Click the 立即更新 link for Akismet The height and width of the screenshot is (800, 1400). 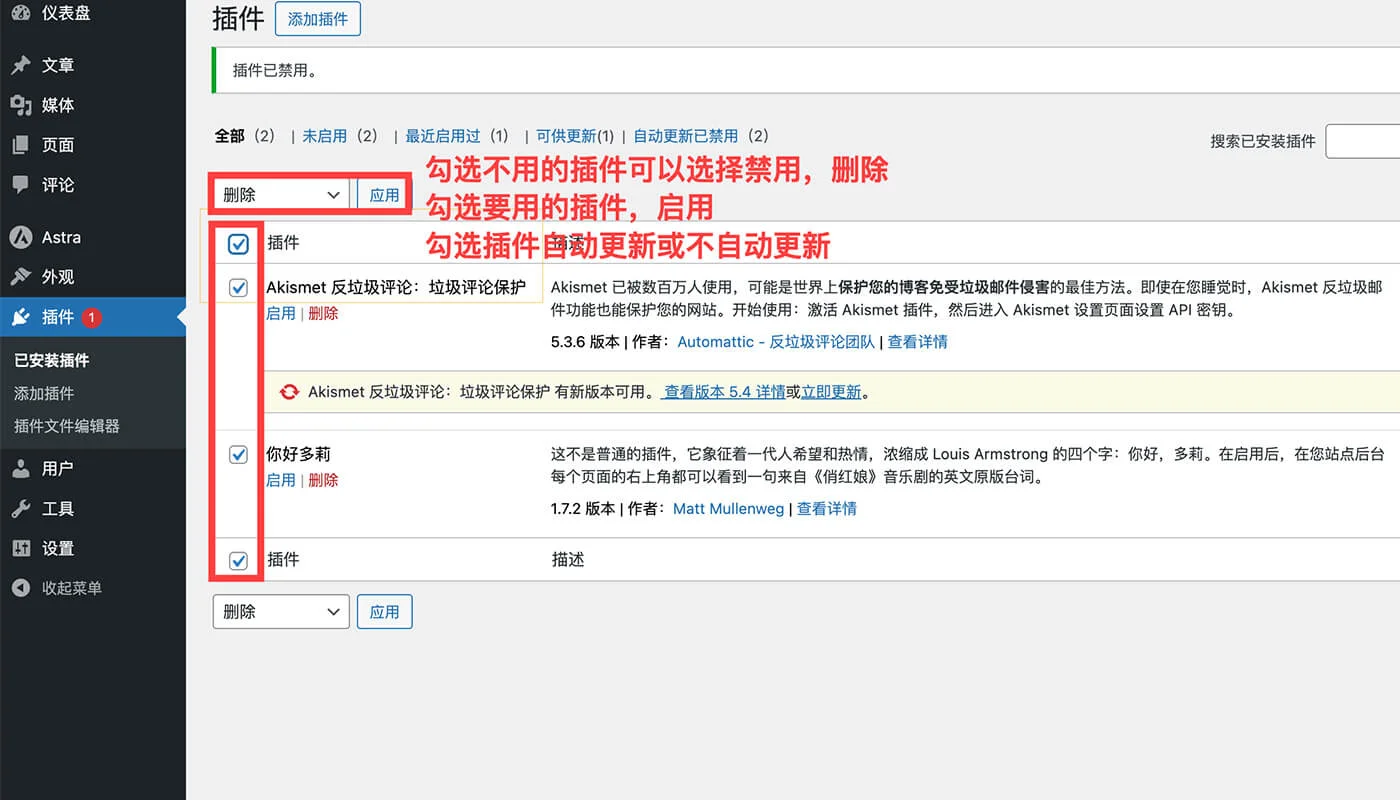(831, 392)
